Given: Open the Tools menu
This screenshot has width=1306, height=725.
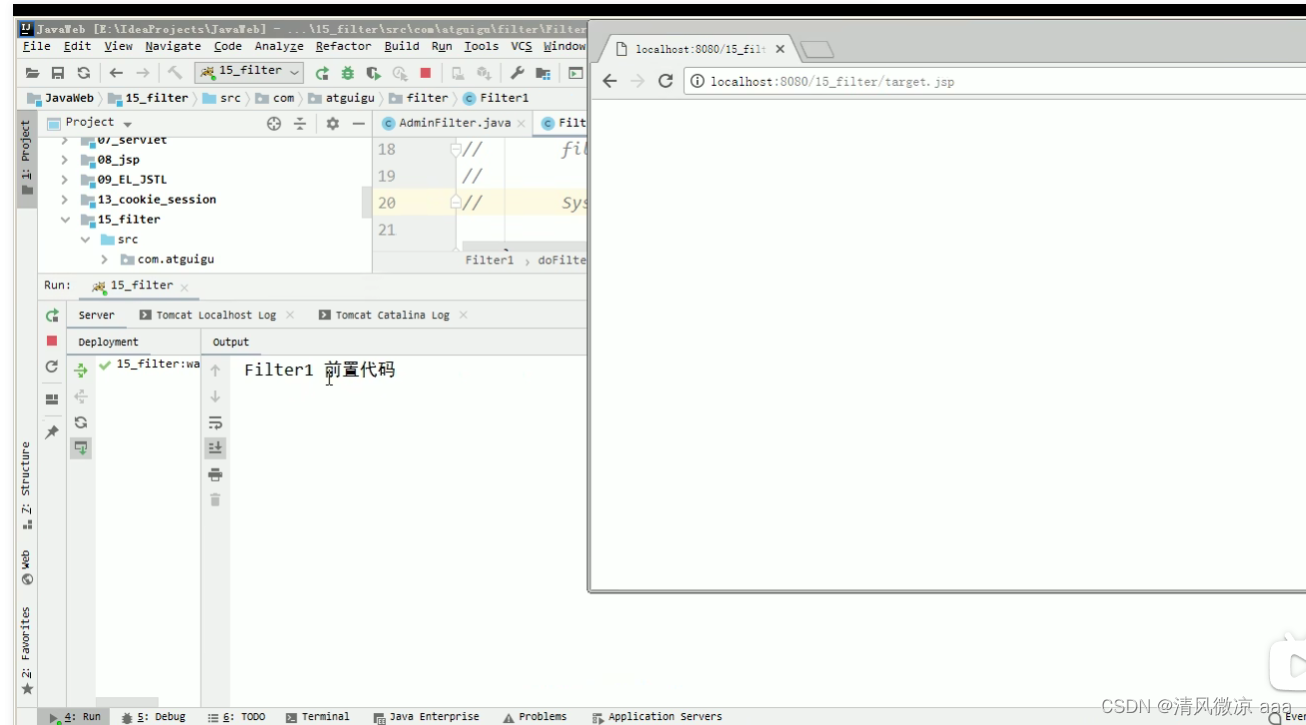Looking at the screenshot, I should click(481, 46).
